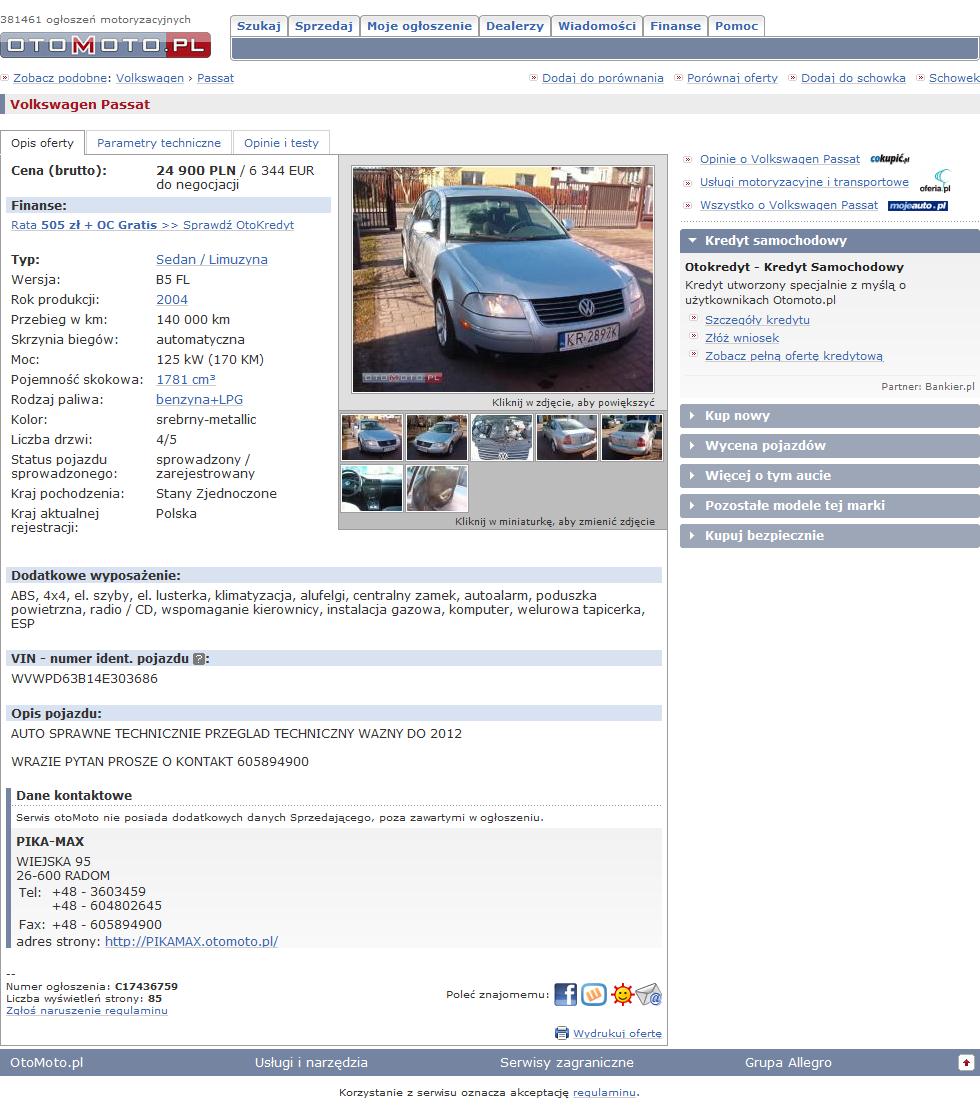Open Usługi i narzędzia footer section

click(311, 1062)
